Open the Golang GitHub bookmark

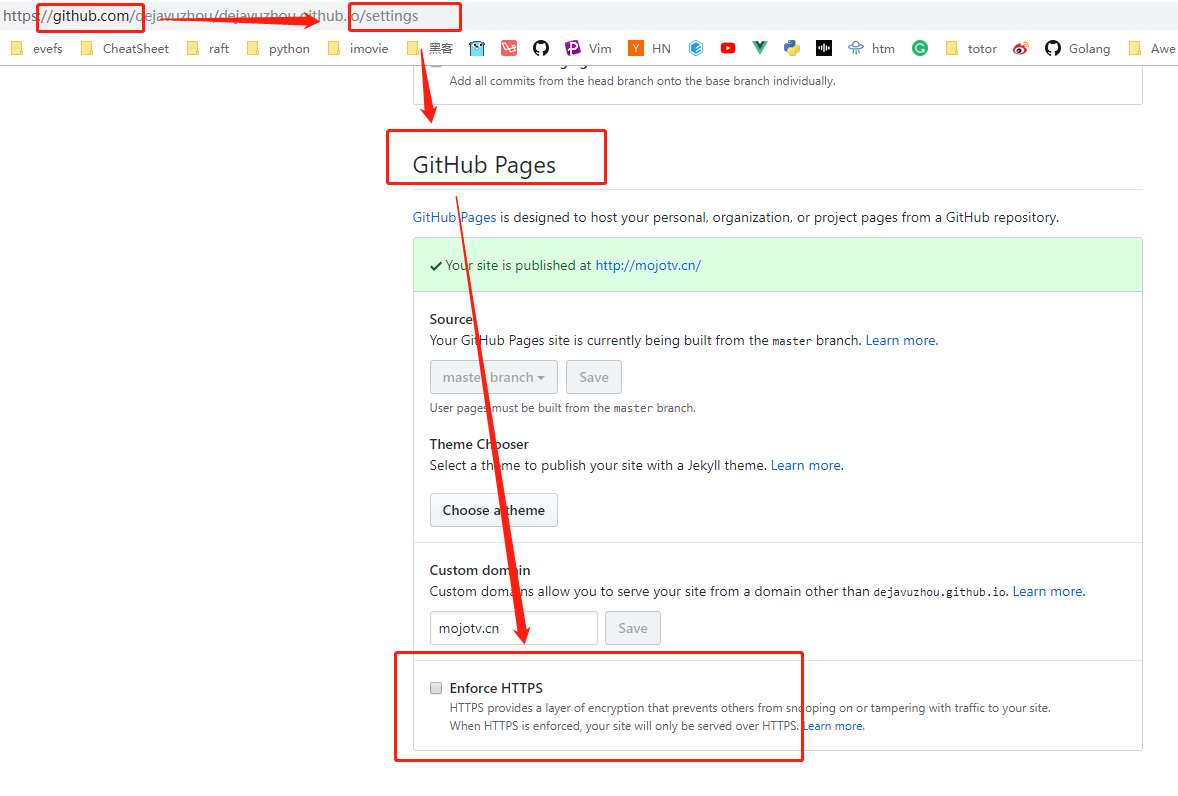tap(1077, 49)
